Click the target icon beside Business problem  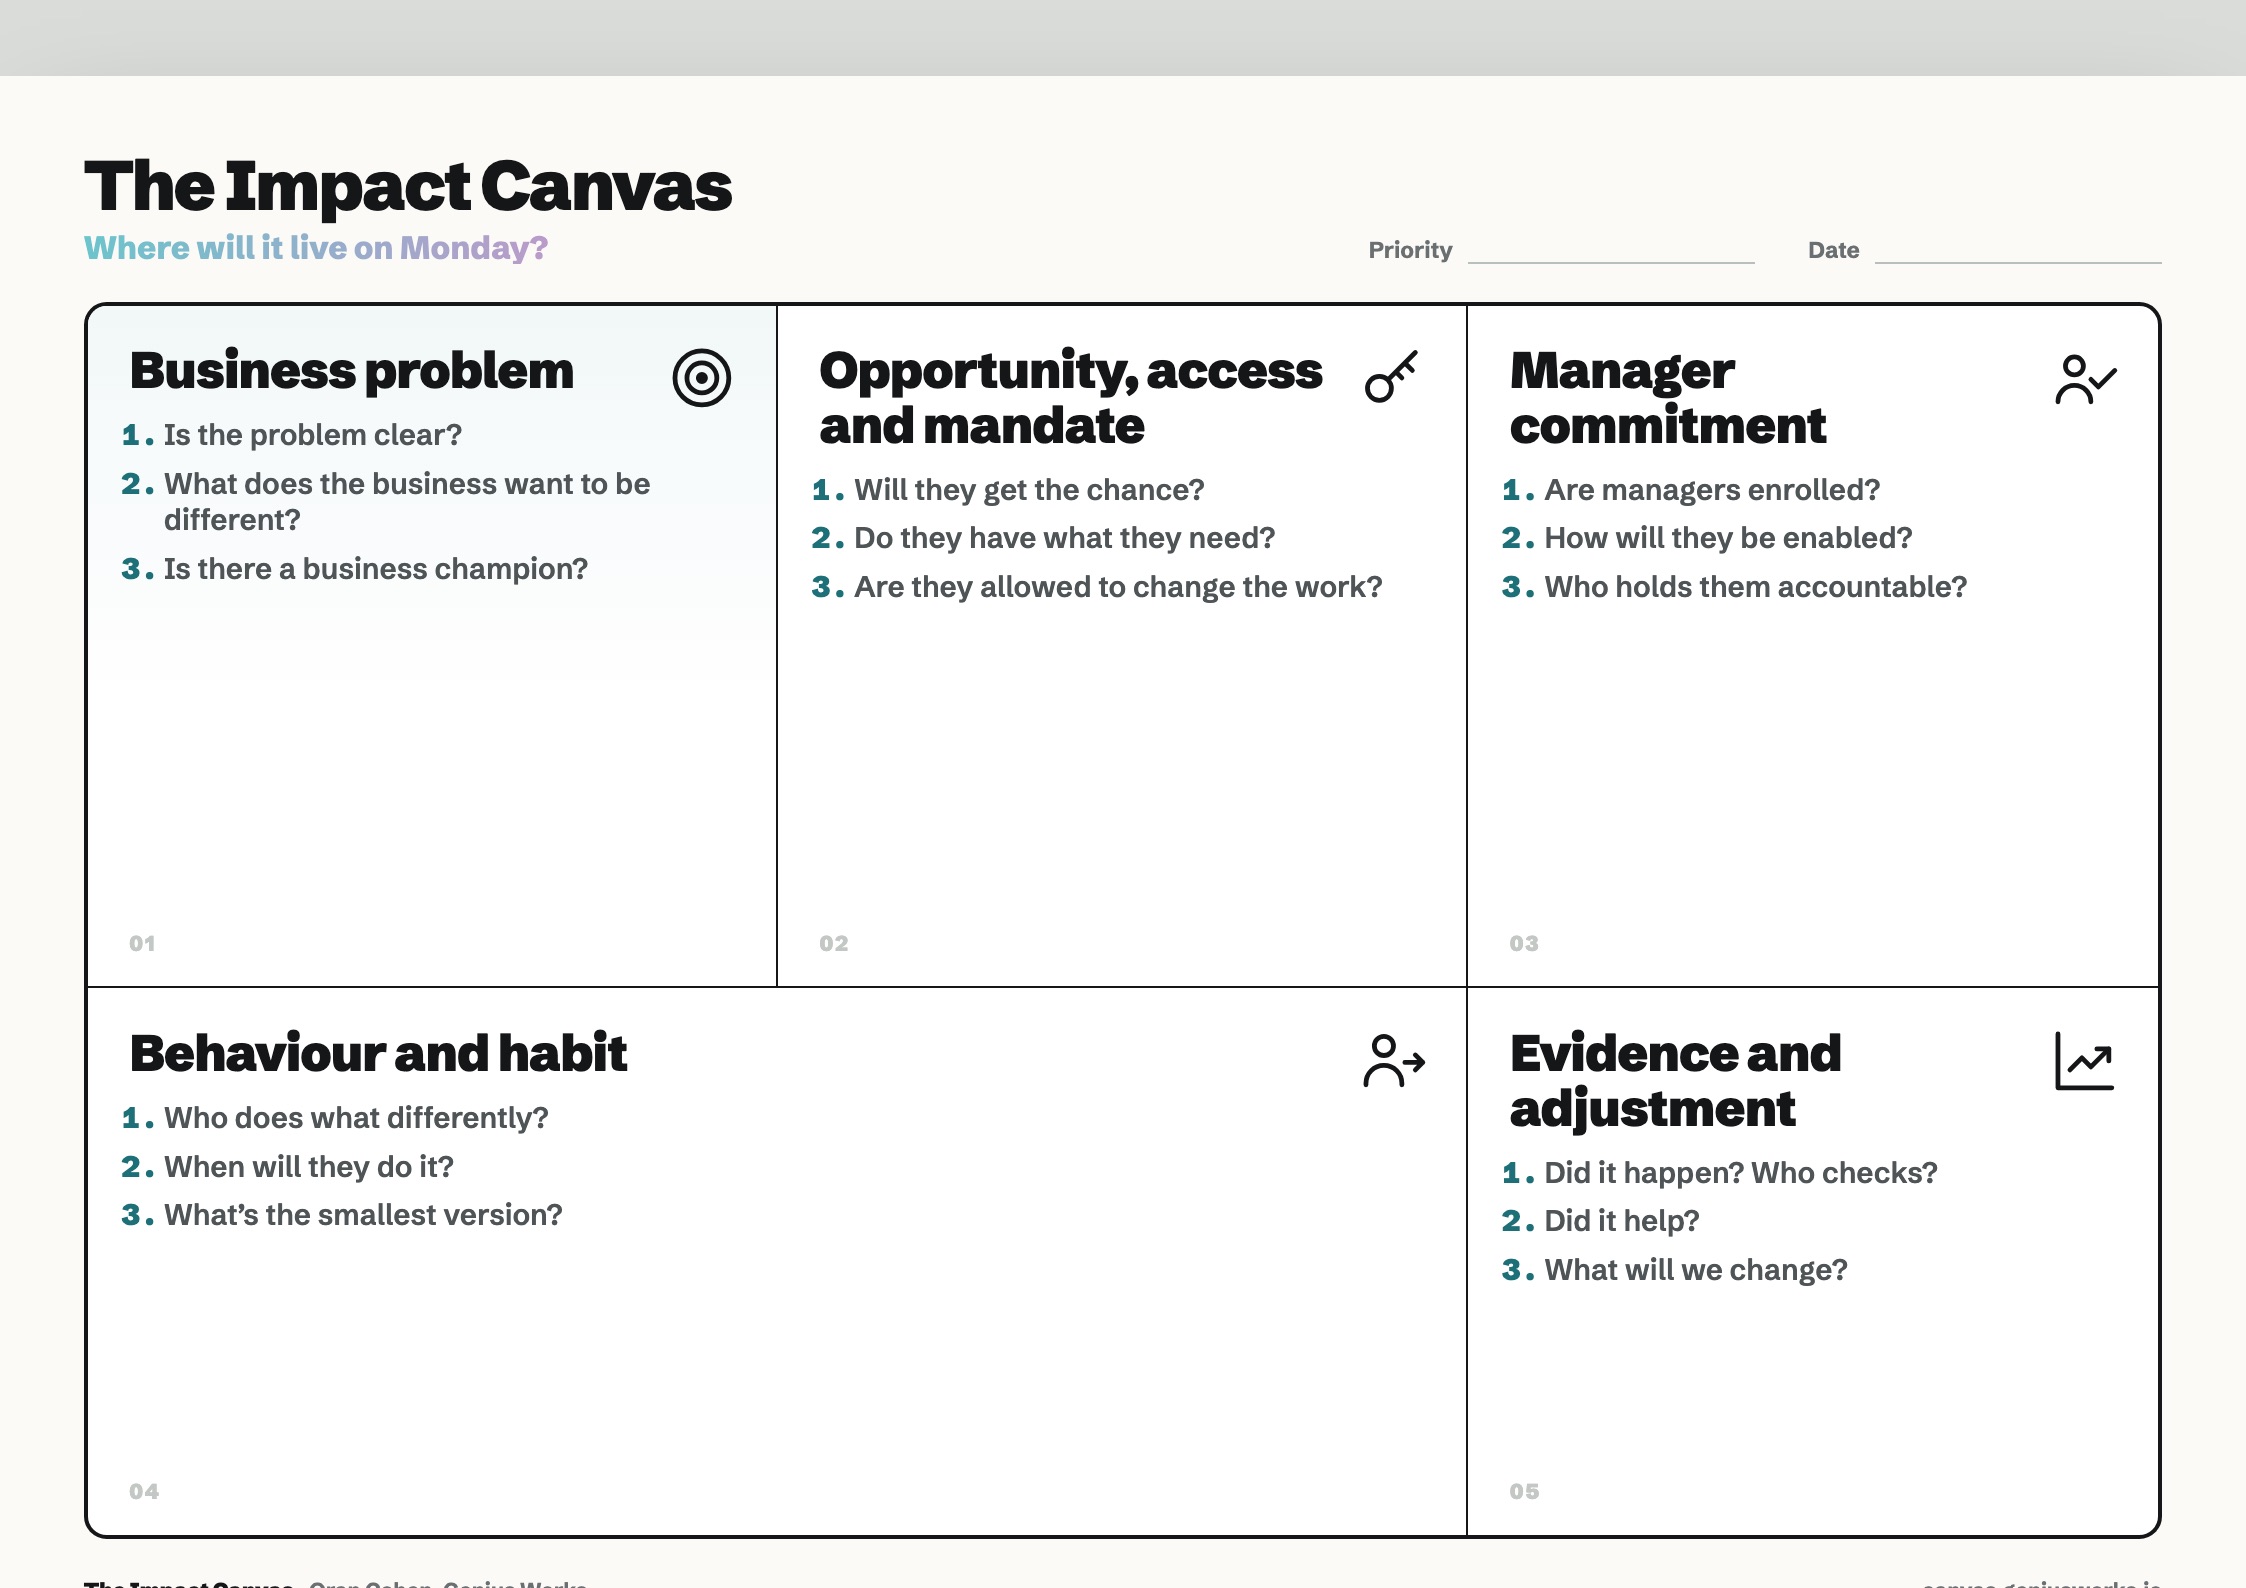pos(701,378)
